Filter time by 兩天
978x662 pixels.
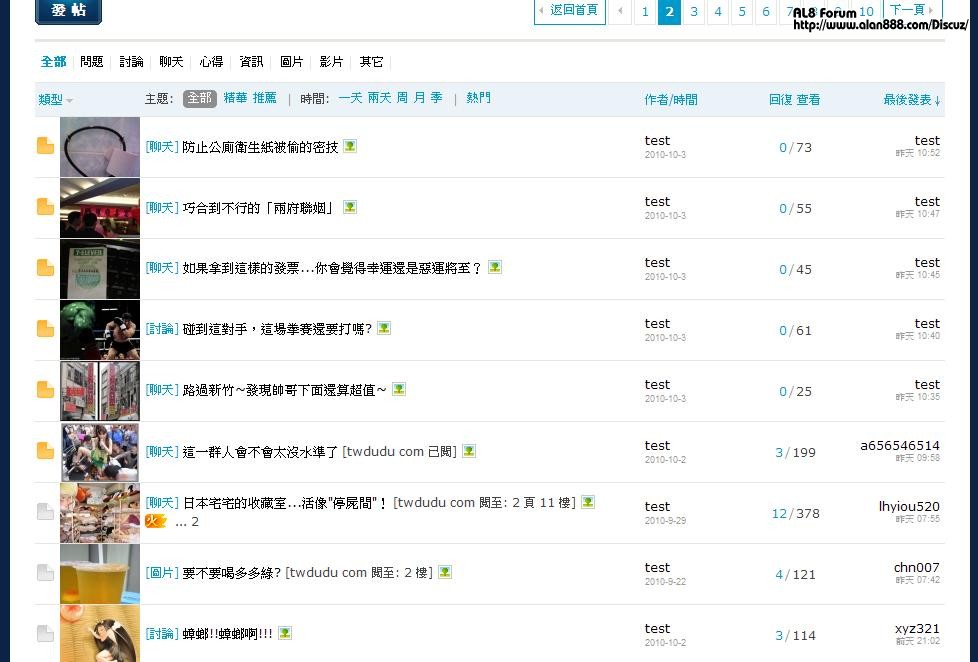tap(379, 98)
